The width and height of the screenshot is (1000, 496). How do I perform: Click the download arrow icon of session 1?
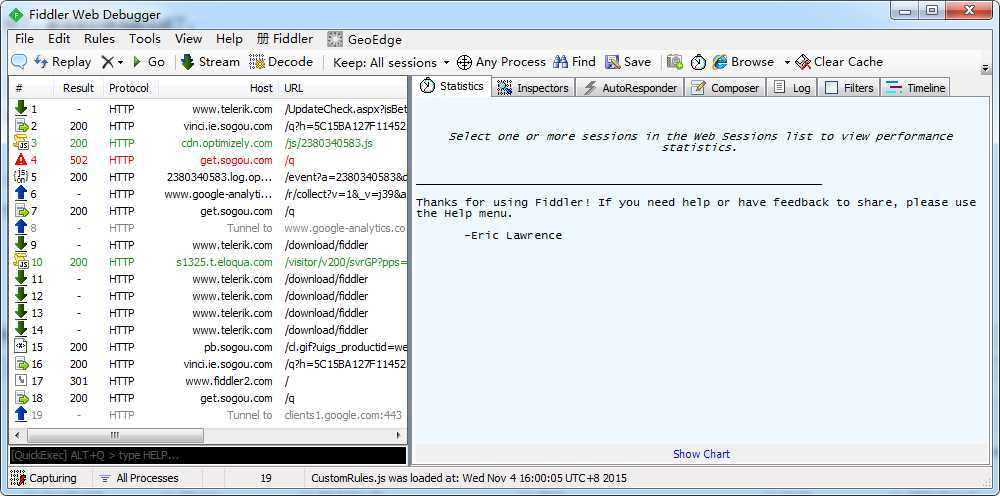coord(21,108)
